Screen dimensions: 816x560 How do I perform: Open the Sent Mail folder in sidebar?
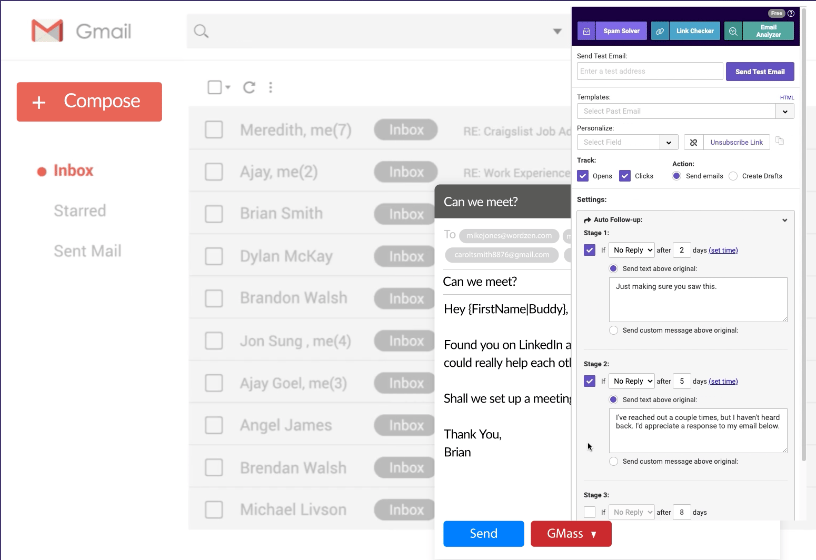[x=87, y=251]
